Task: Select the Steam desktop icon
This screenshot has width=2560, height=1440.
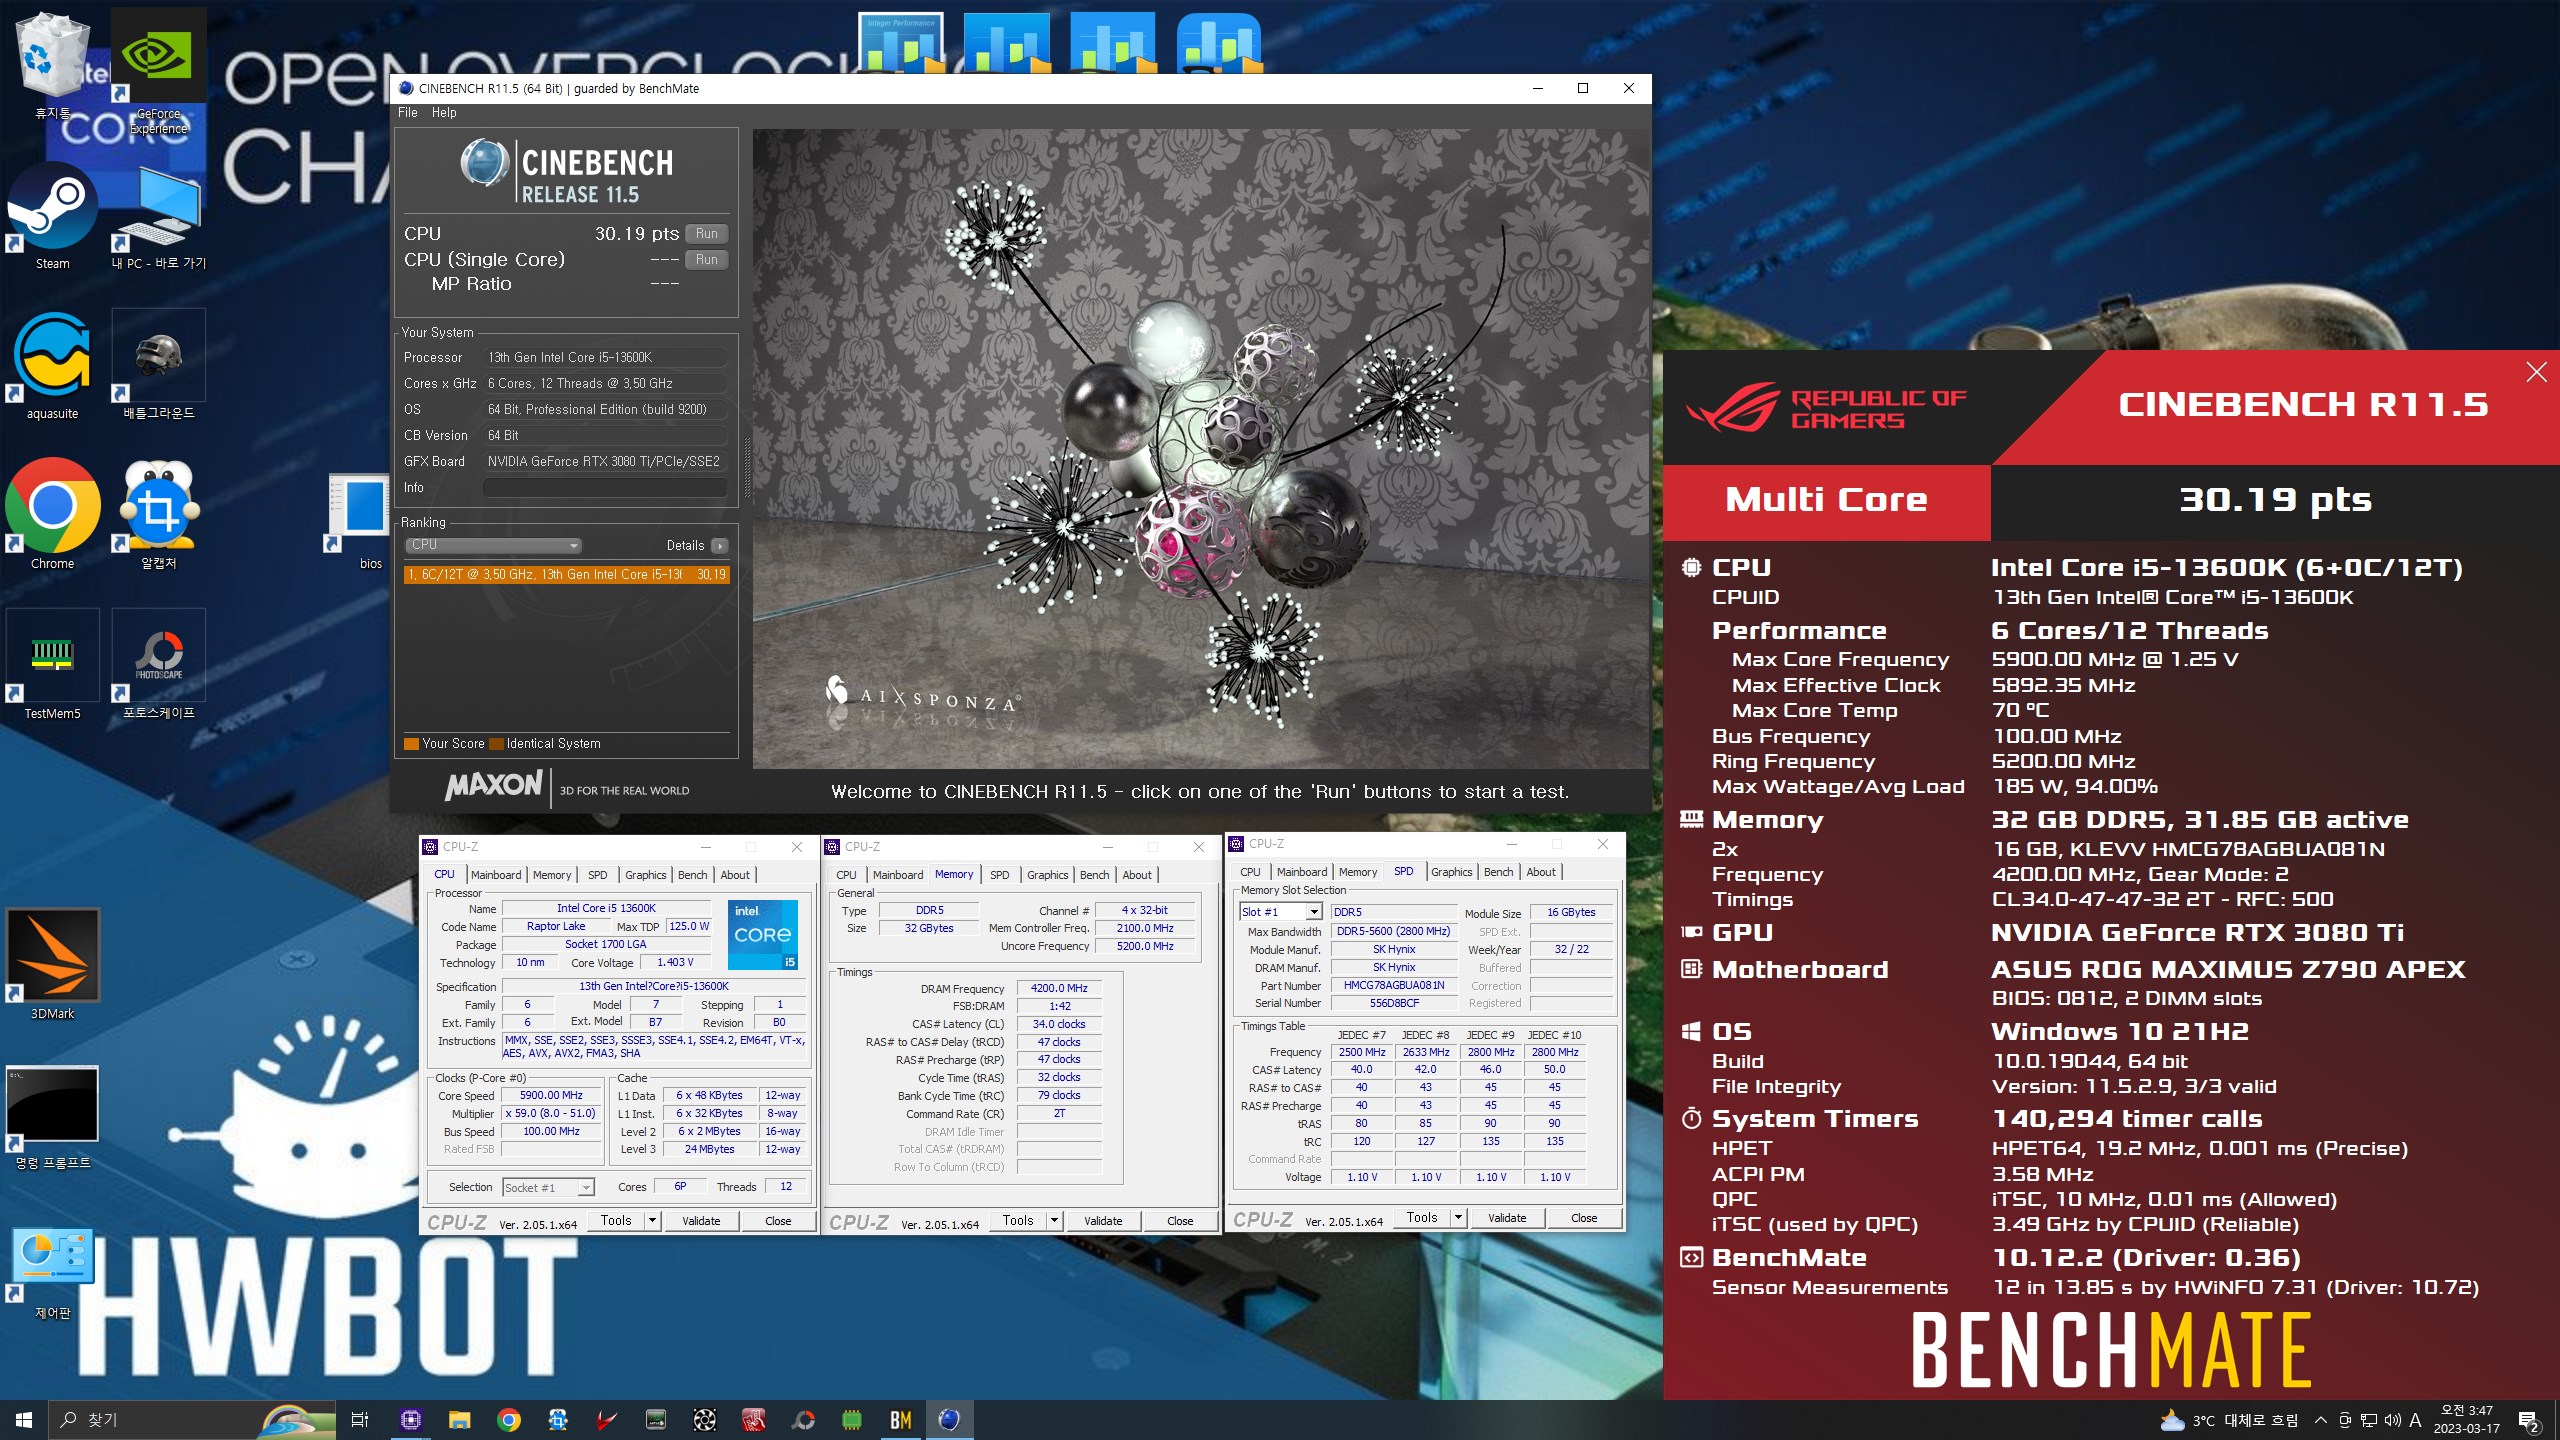Action: click(x=52, y=216)
